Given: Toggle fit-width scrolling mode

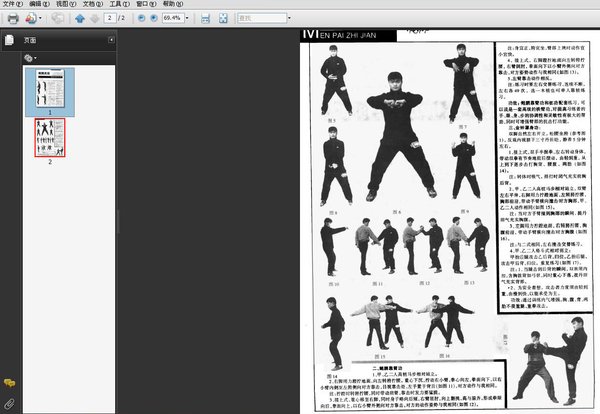Looking at the screenshot, I should 205,18.
